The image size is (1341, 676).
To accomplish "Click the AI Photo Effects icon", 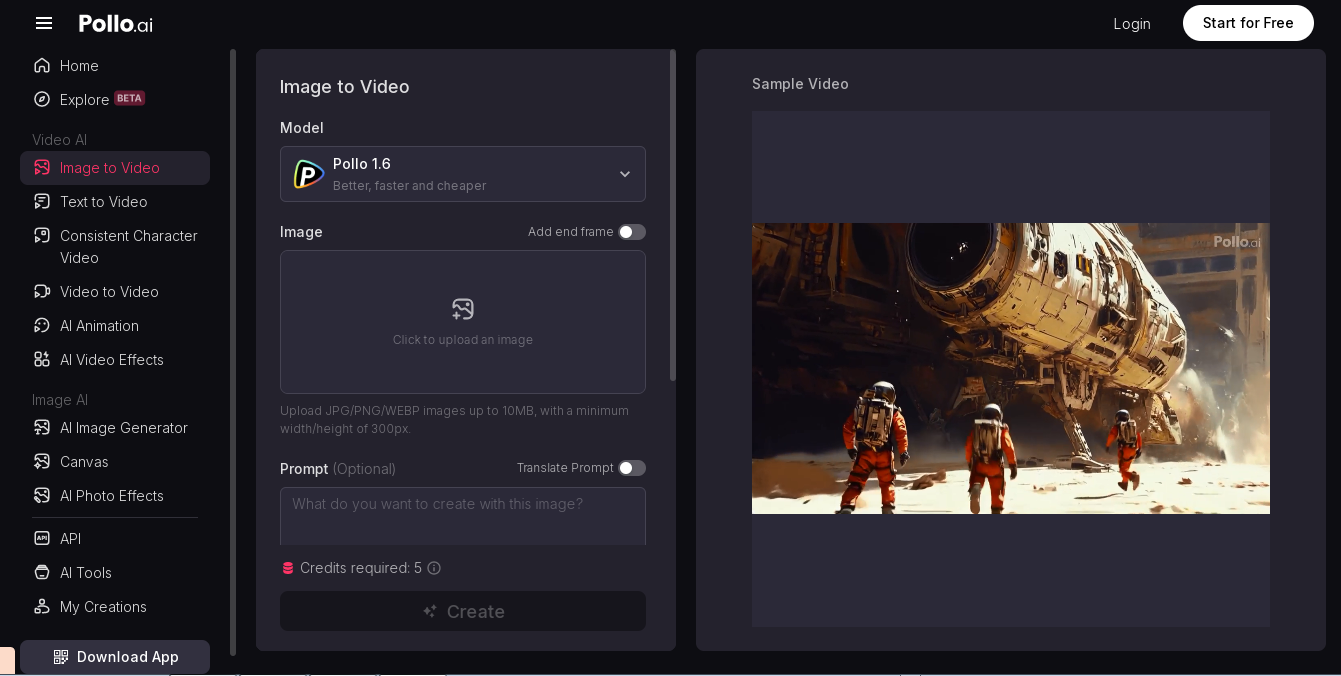I will click(x=42, y=496).
